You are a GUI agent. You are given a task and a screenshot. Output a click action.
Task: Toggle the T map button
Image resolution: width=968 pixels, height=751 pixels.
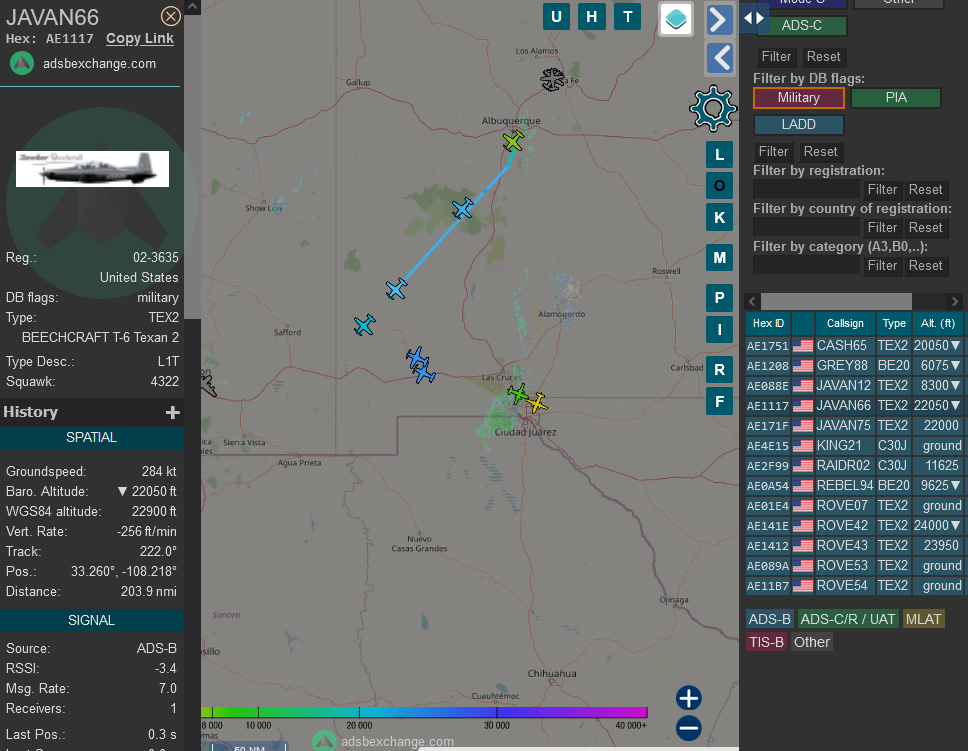(627, 17)
